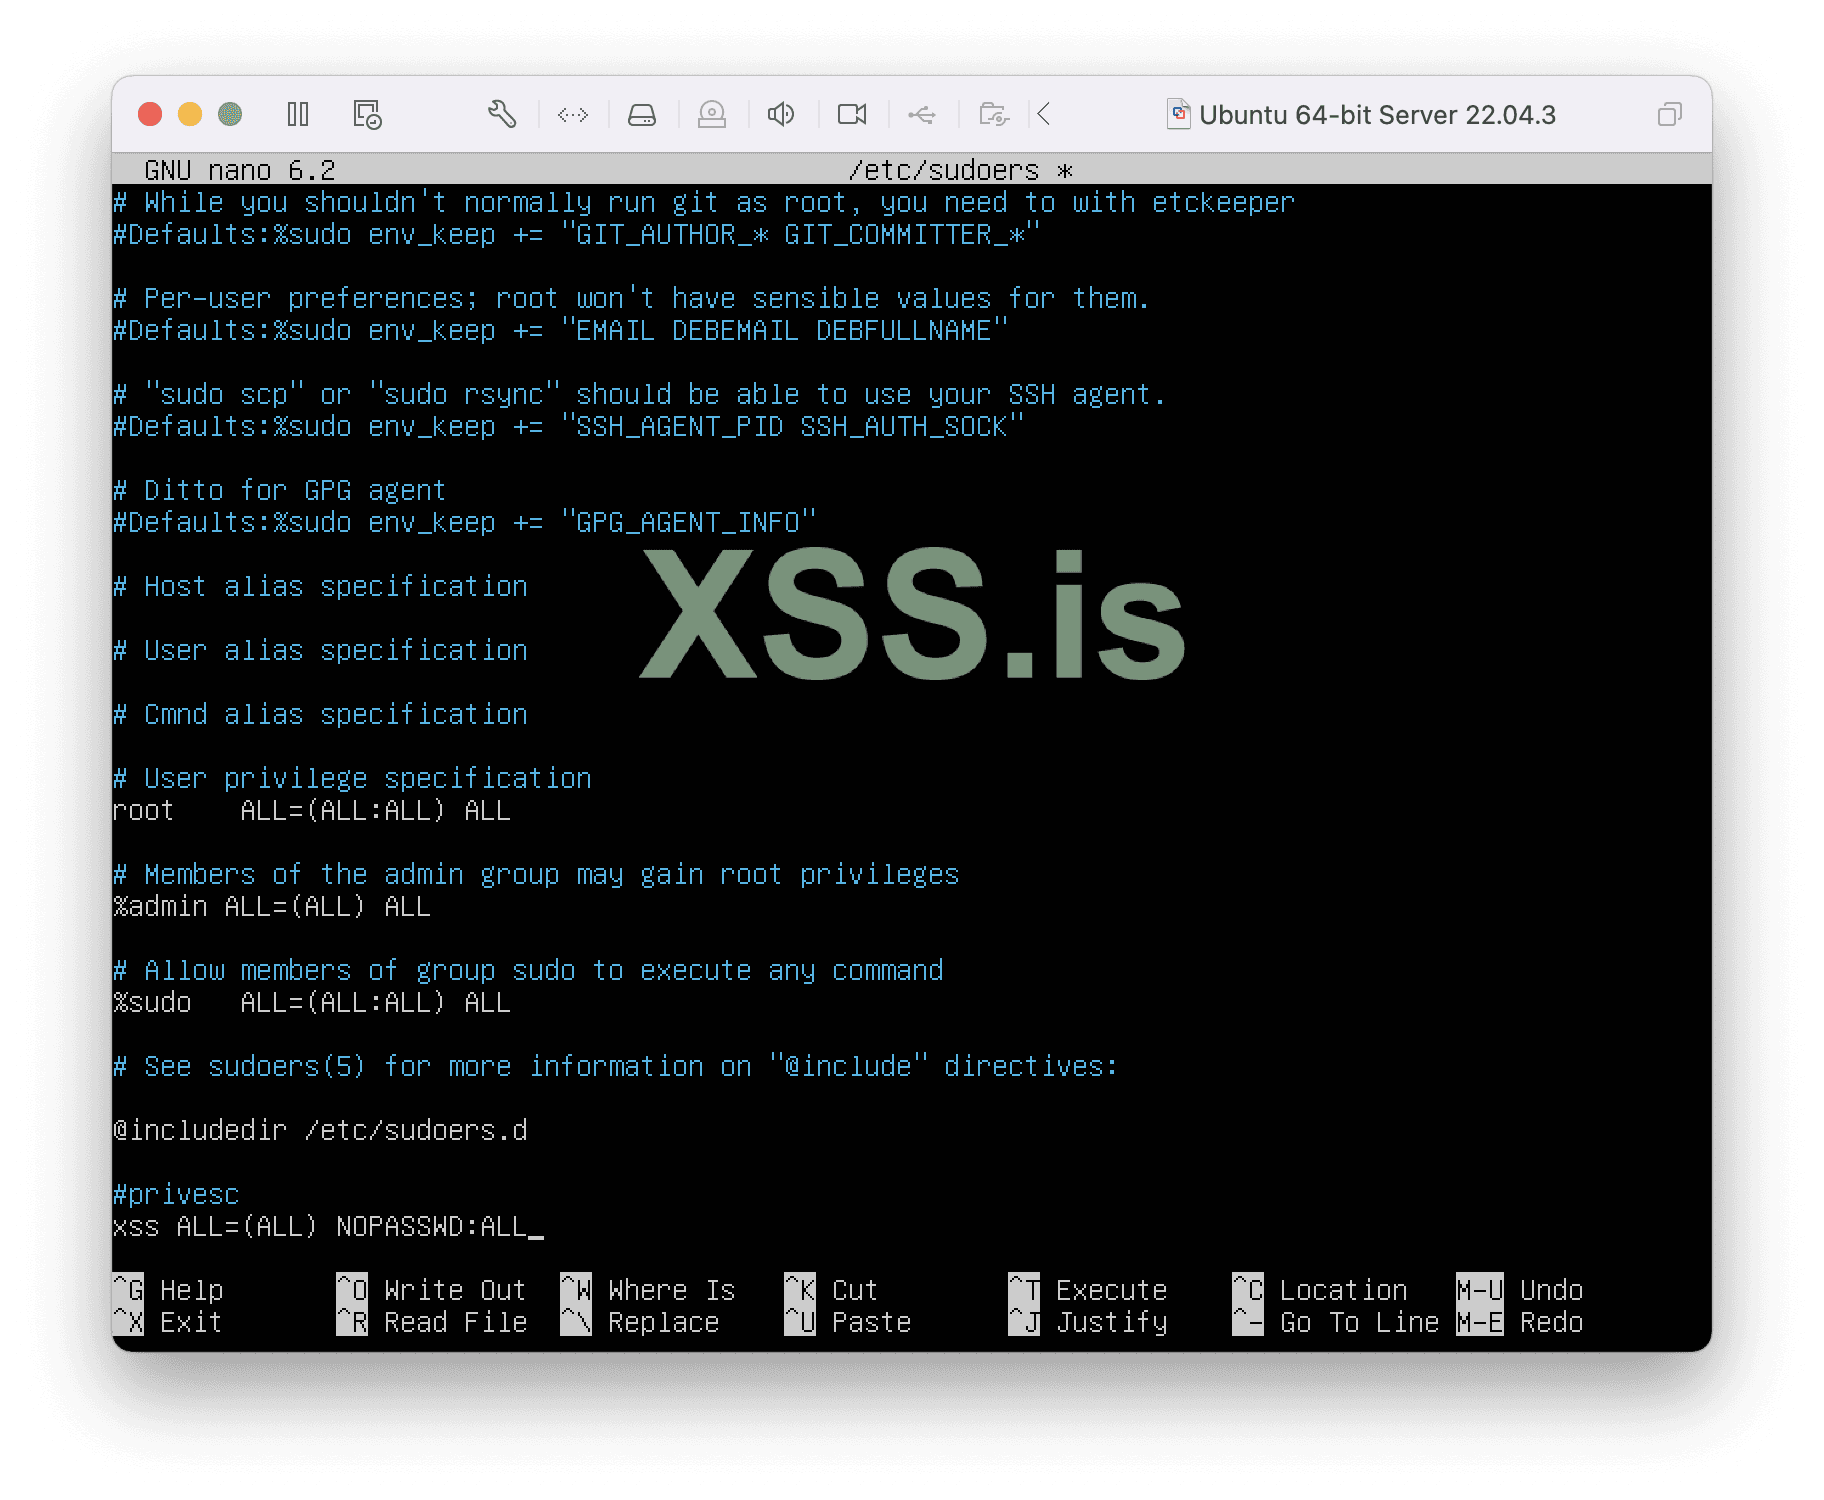Open virtual machine settings wrench
Image resolution: width=1824 pixels, height=1500 pixels.
tap(502, 115)
